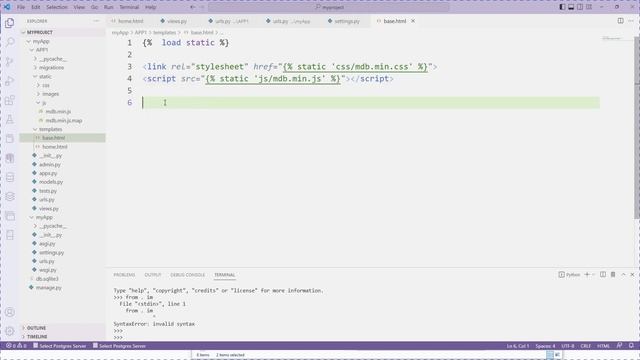Image resolution: width=640 pixels, height=360 pixels.
Task: Open the Edit menu
Action: [x=36, y=7]
